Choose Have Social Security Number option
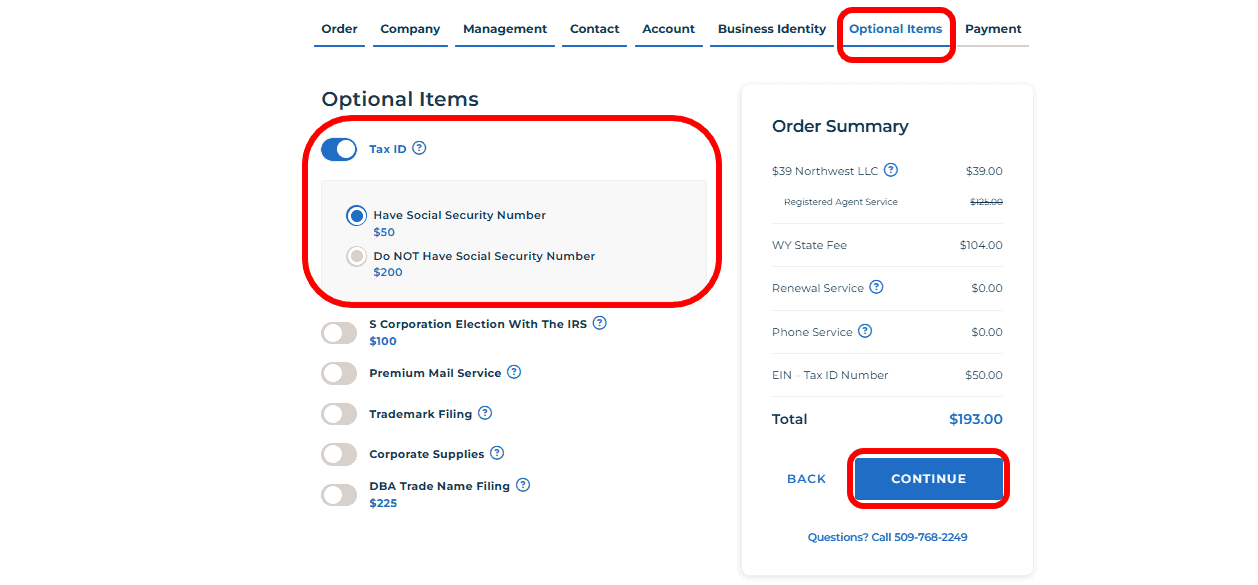 (x=356, y=215)
